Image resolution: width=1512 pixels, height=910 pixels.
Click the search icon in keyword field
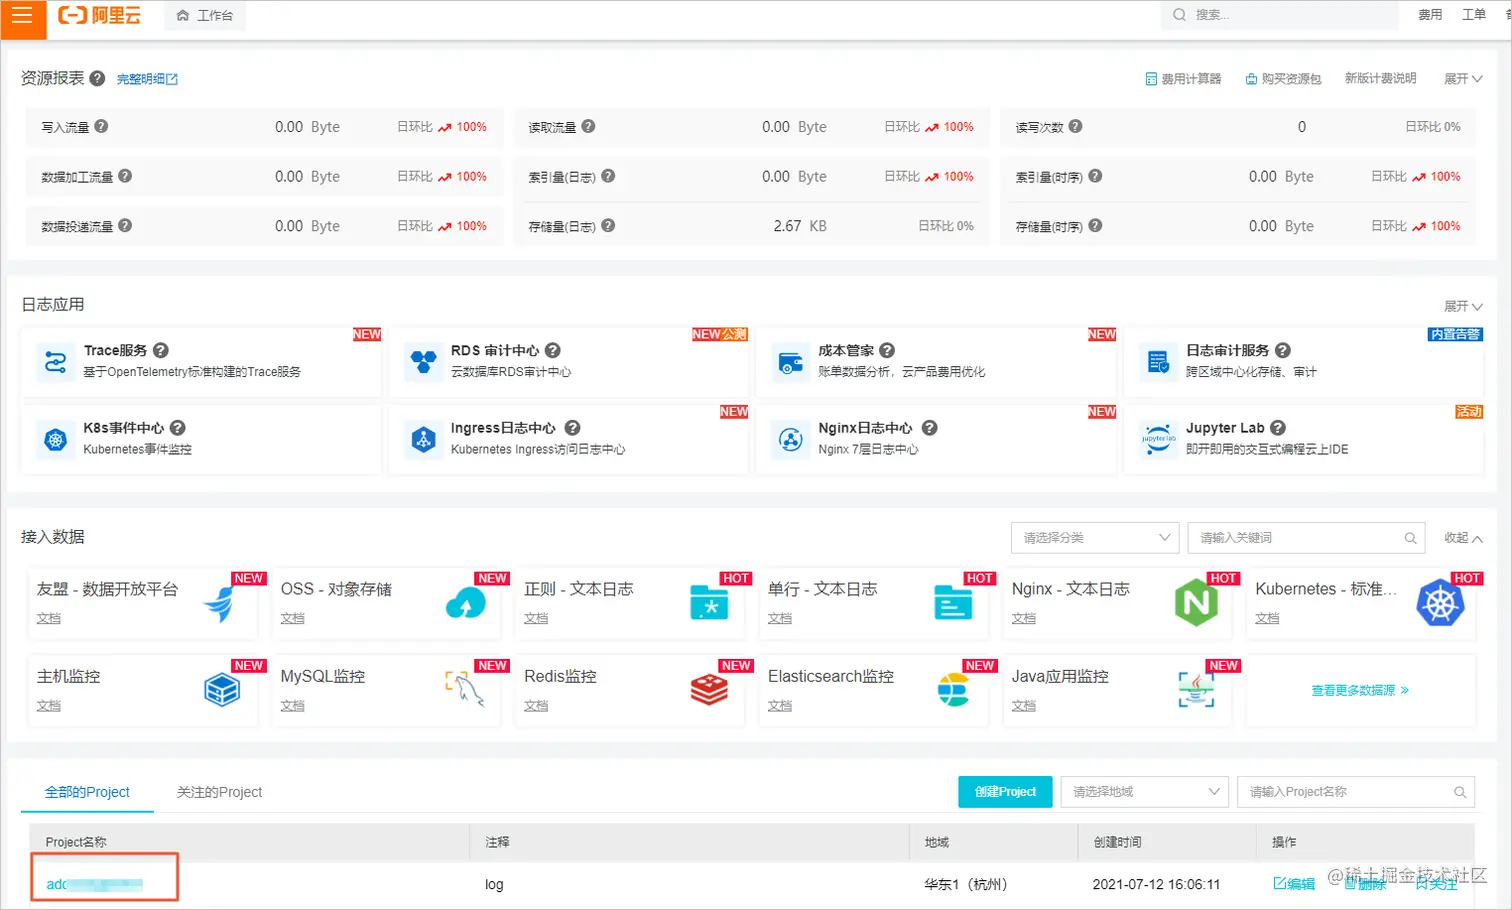click(x=1410, y=538)
